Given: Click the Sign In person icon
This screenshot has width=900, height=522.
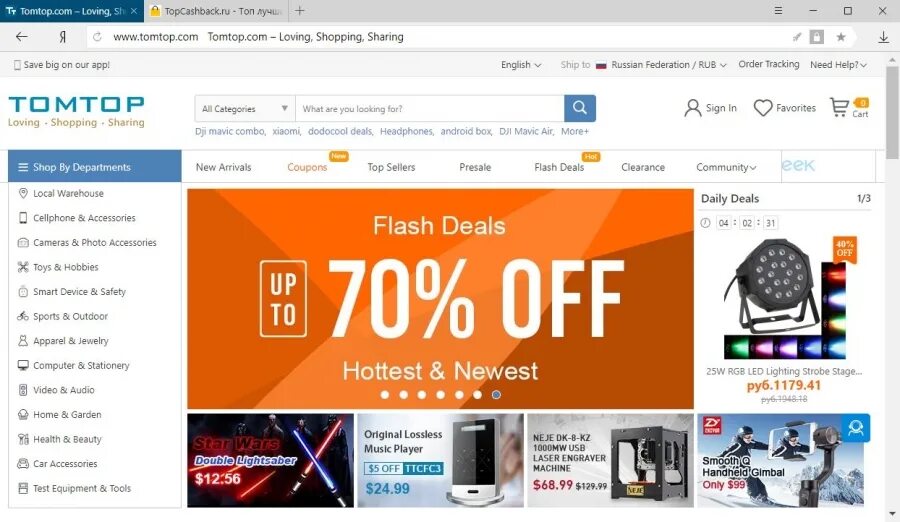Looking at the screenshot, I should pos(693,108).
